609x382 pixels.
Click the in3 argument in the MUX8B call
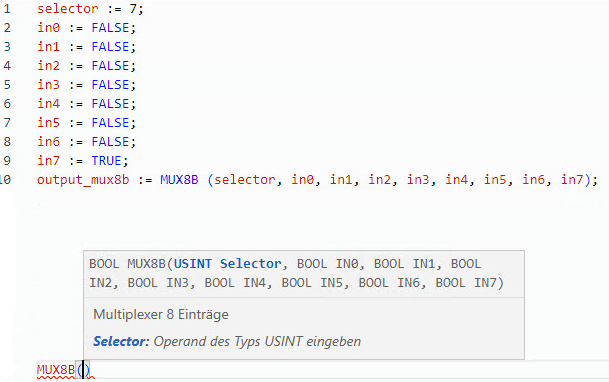pos(418,180)
